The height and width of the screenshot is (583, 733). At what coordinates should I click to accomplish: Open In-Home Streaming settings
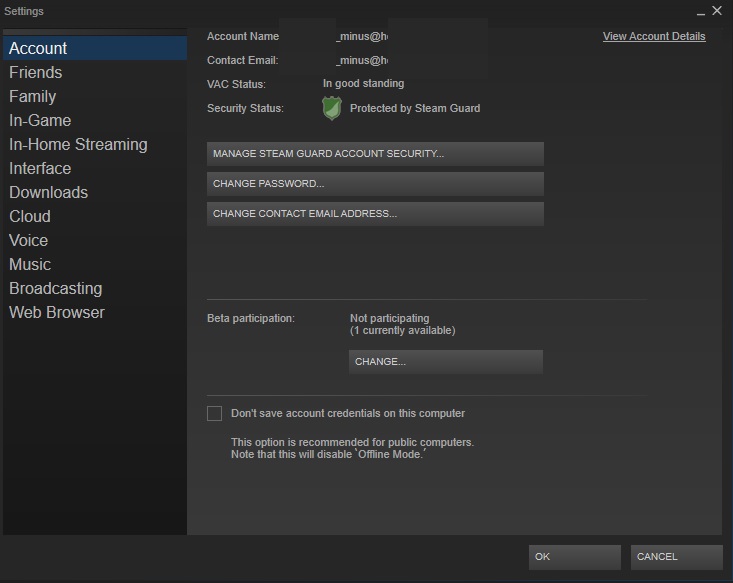95,144
